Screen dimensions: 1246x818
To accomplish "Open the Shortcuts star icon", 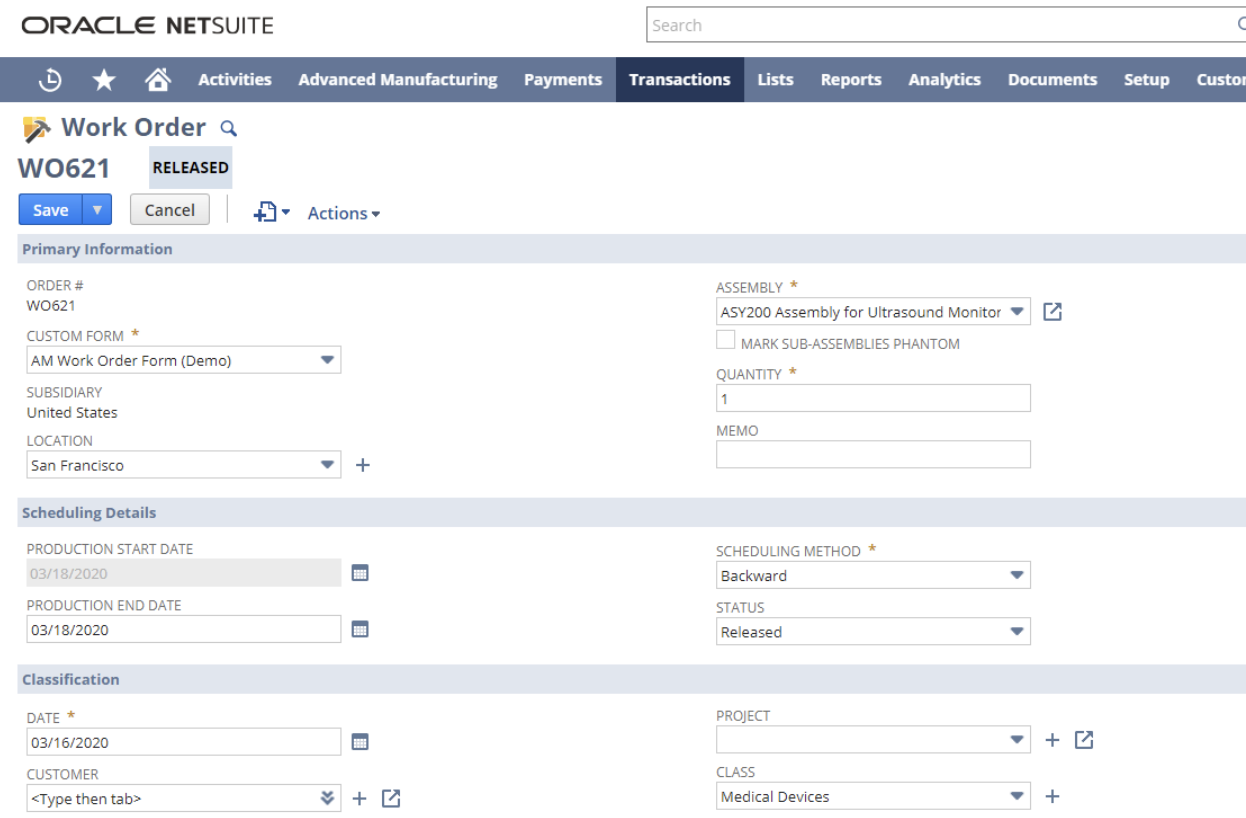I will point(104,81).
